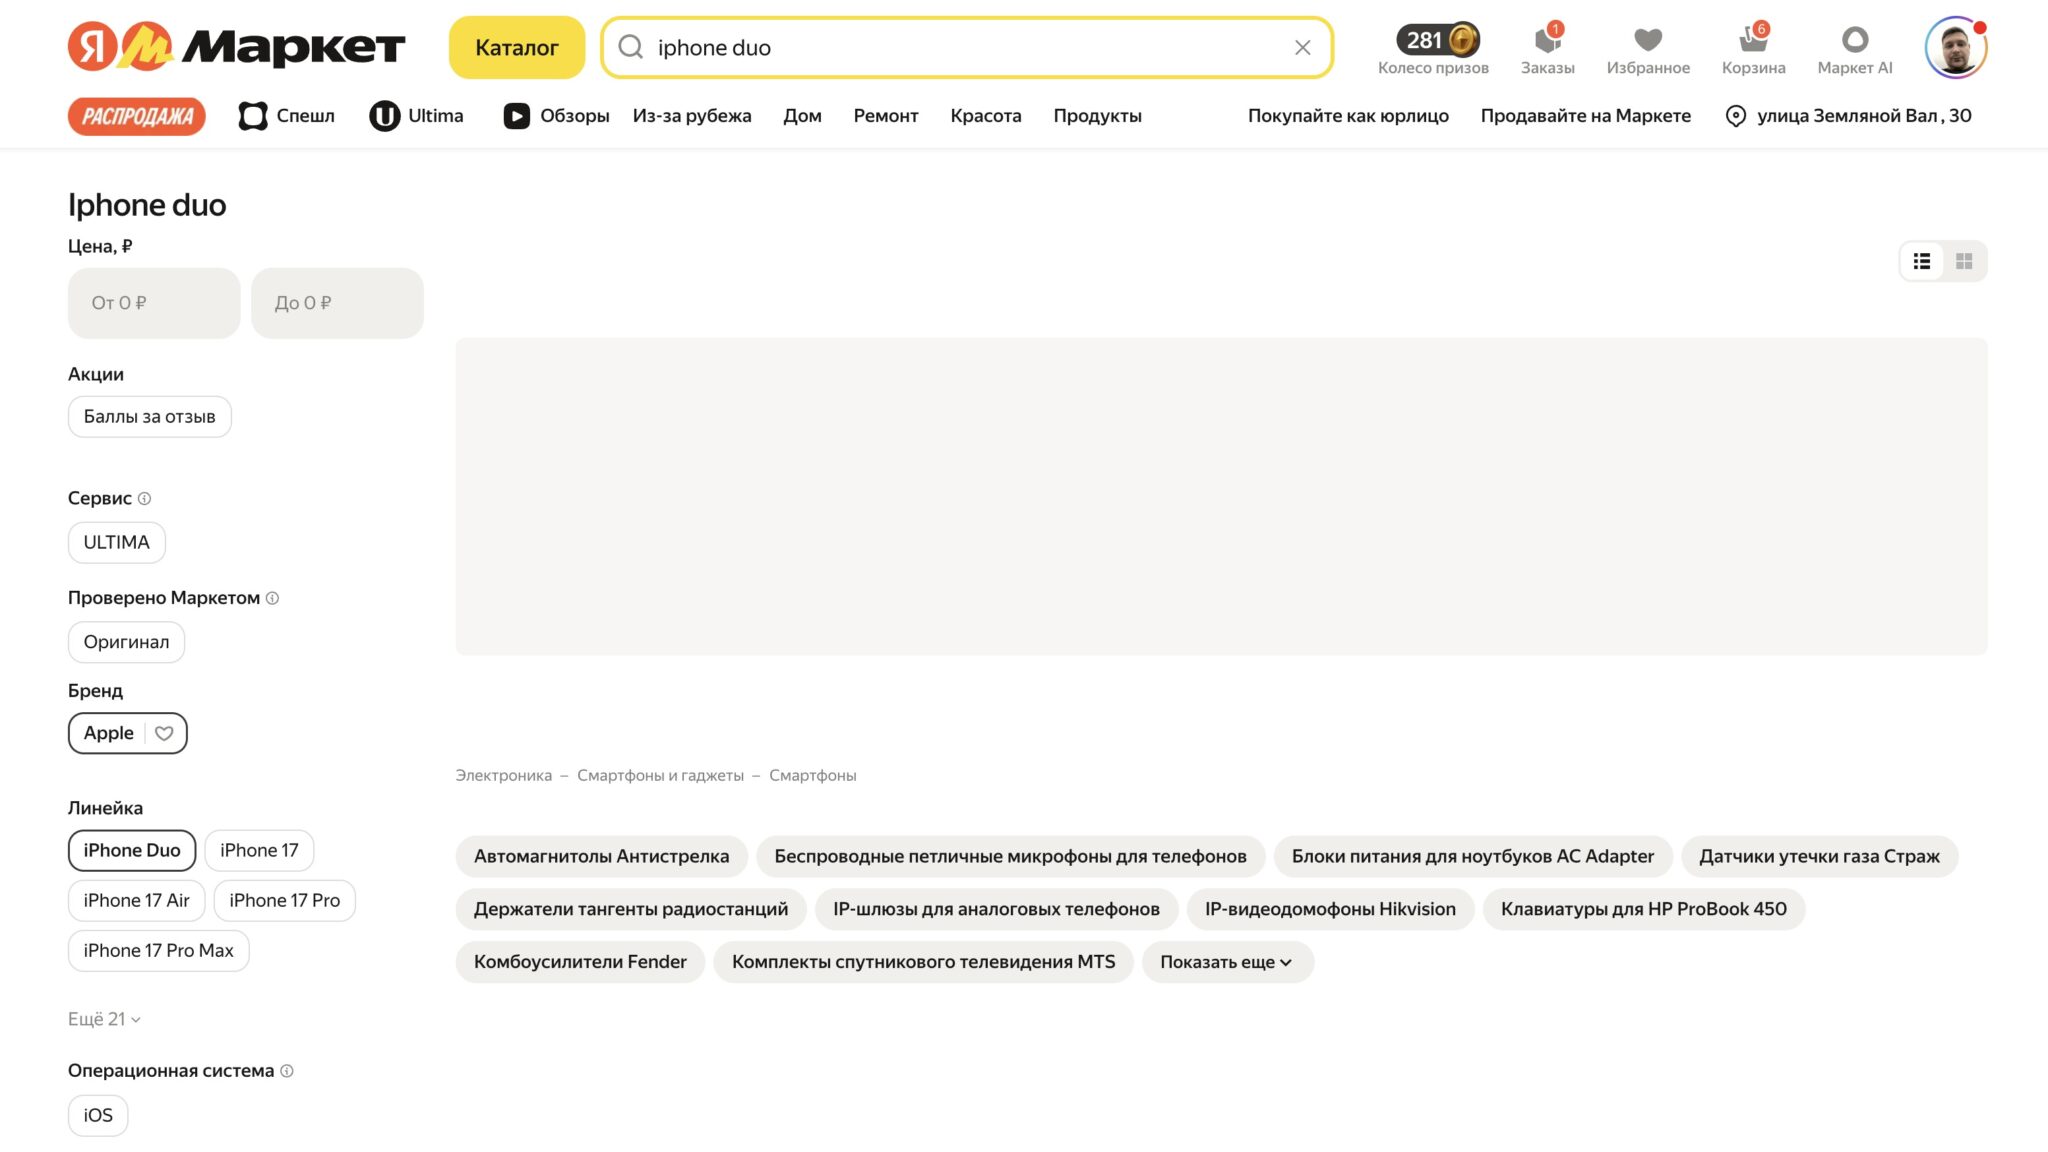The image size is (2048, 1152).
Task: Expand Ещё 21 lineup options
Action: (x=104, y=1019)
